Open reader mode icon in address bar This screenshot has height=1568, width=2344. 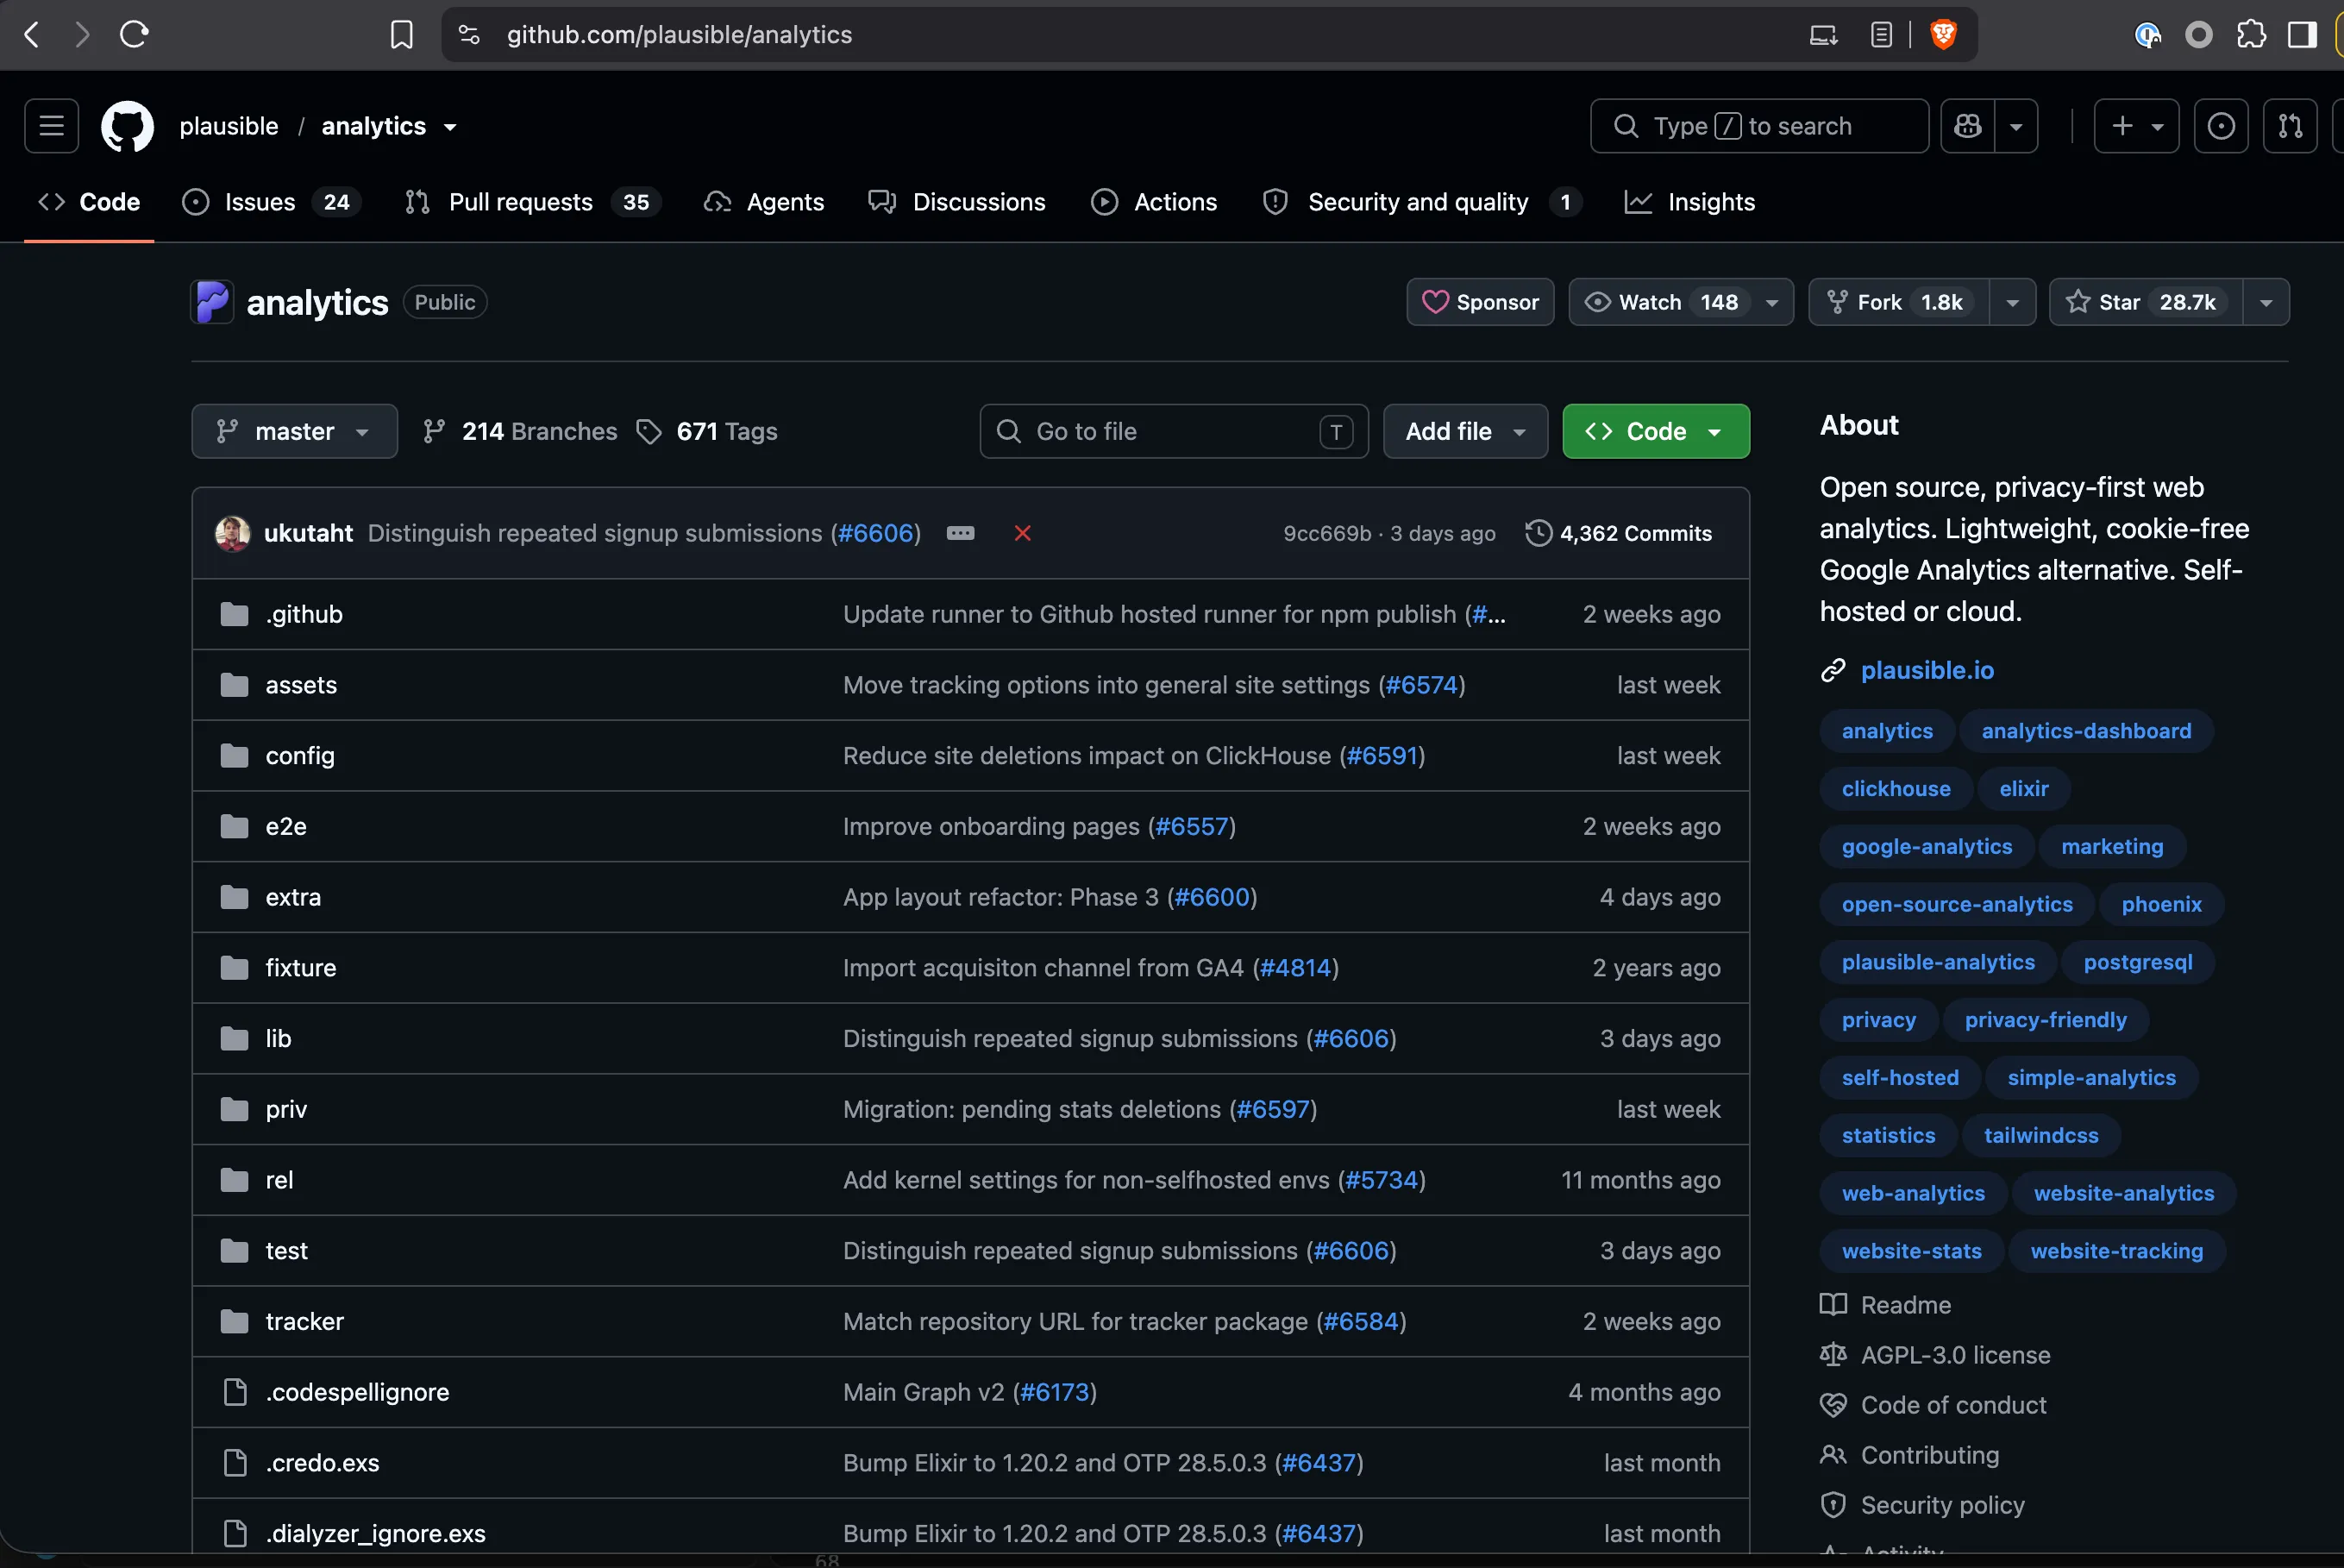point(1881,35)
